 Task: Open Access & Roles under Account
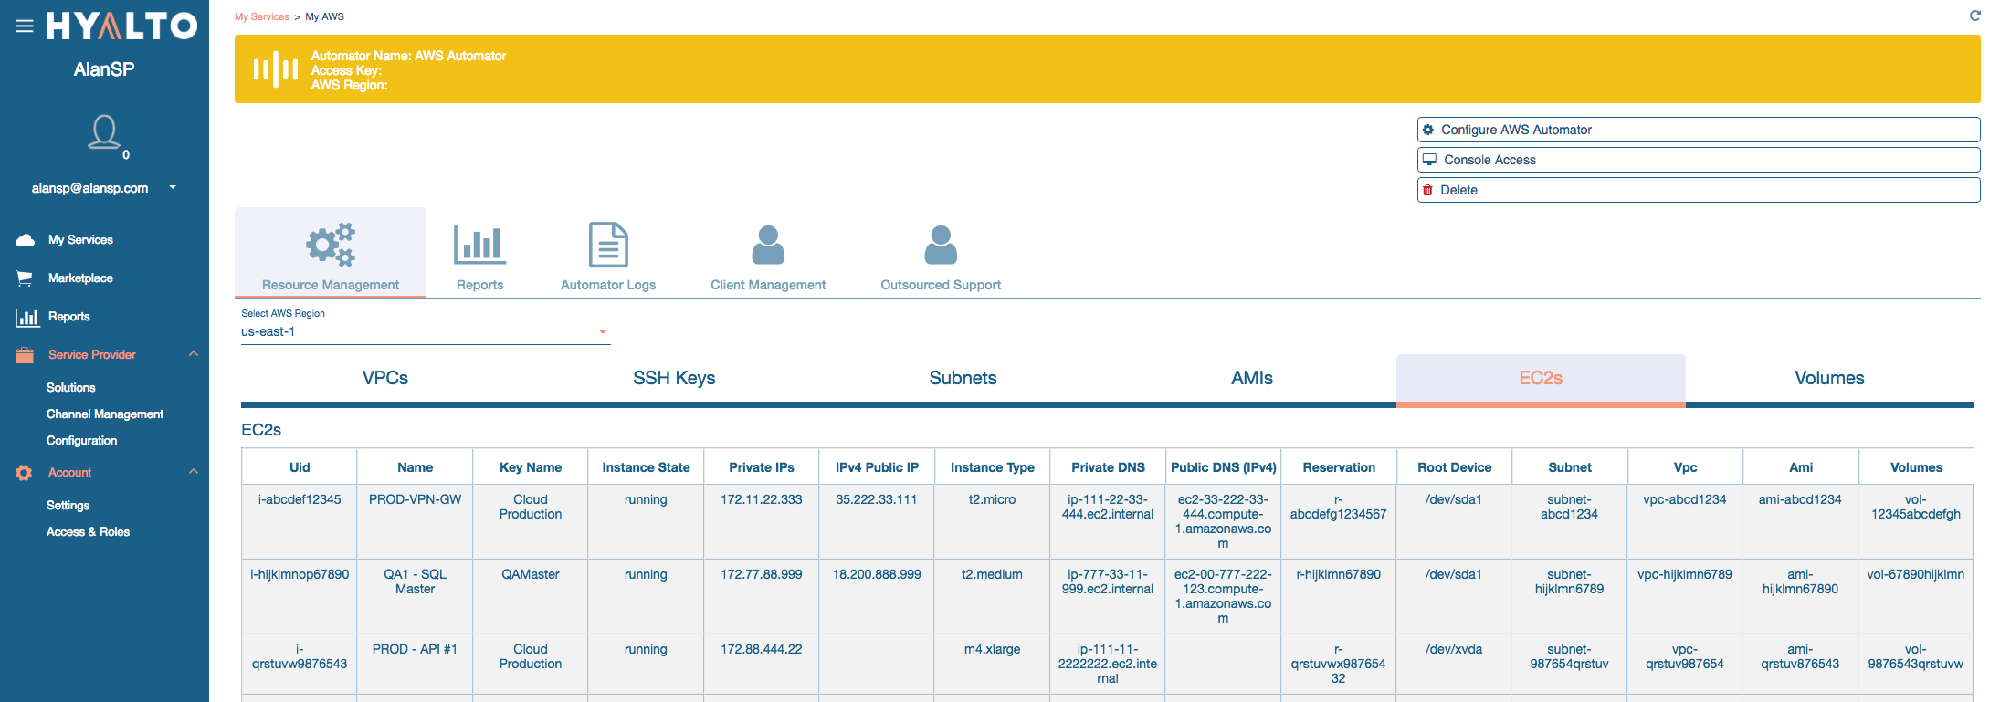[88, 532]
